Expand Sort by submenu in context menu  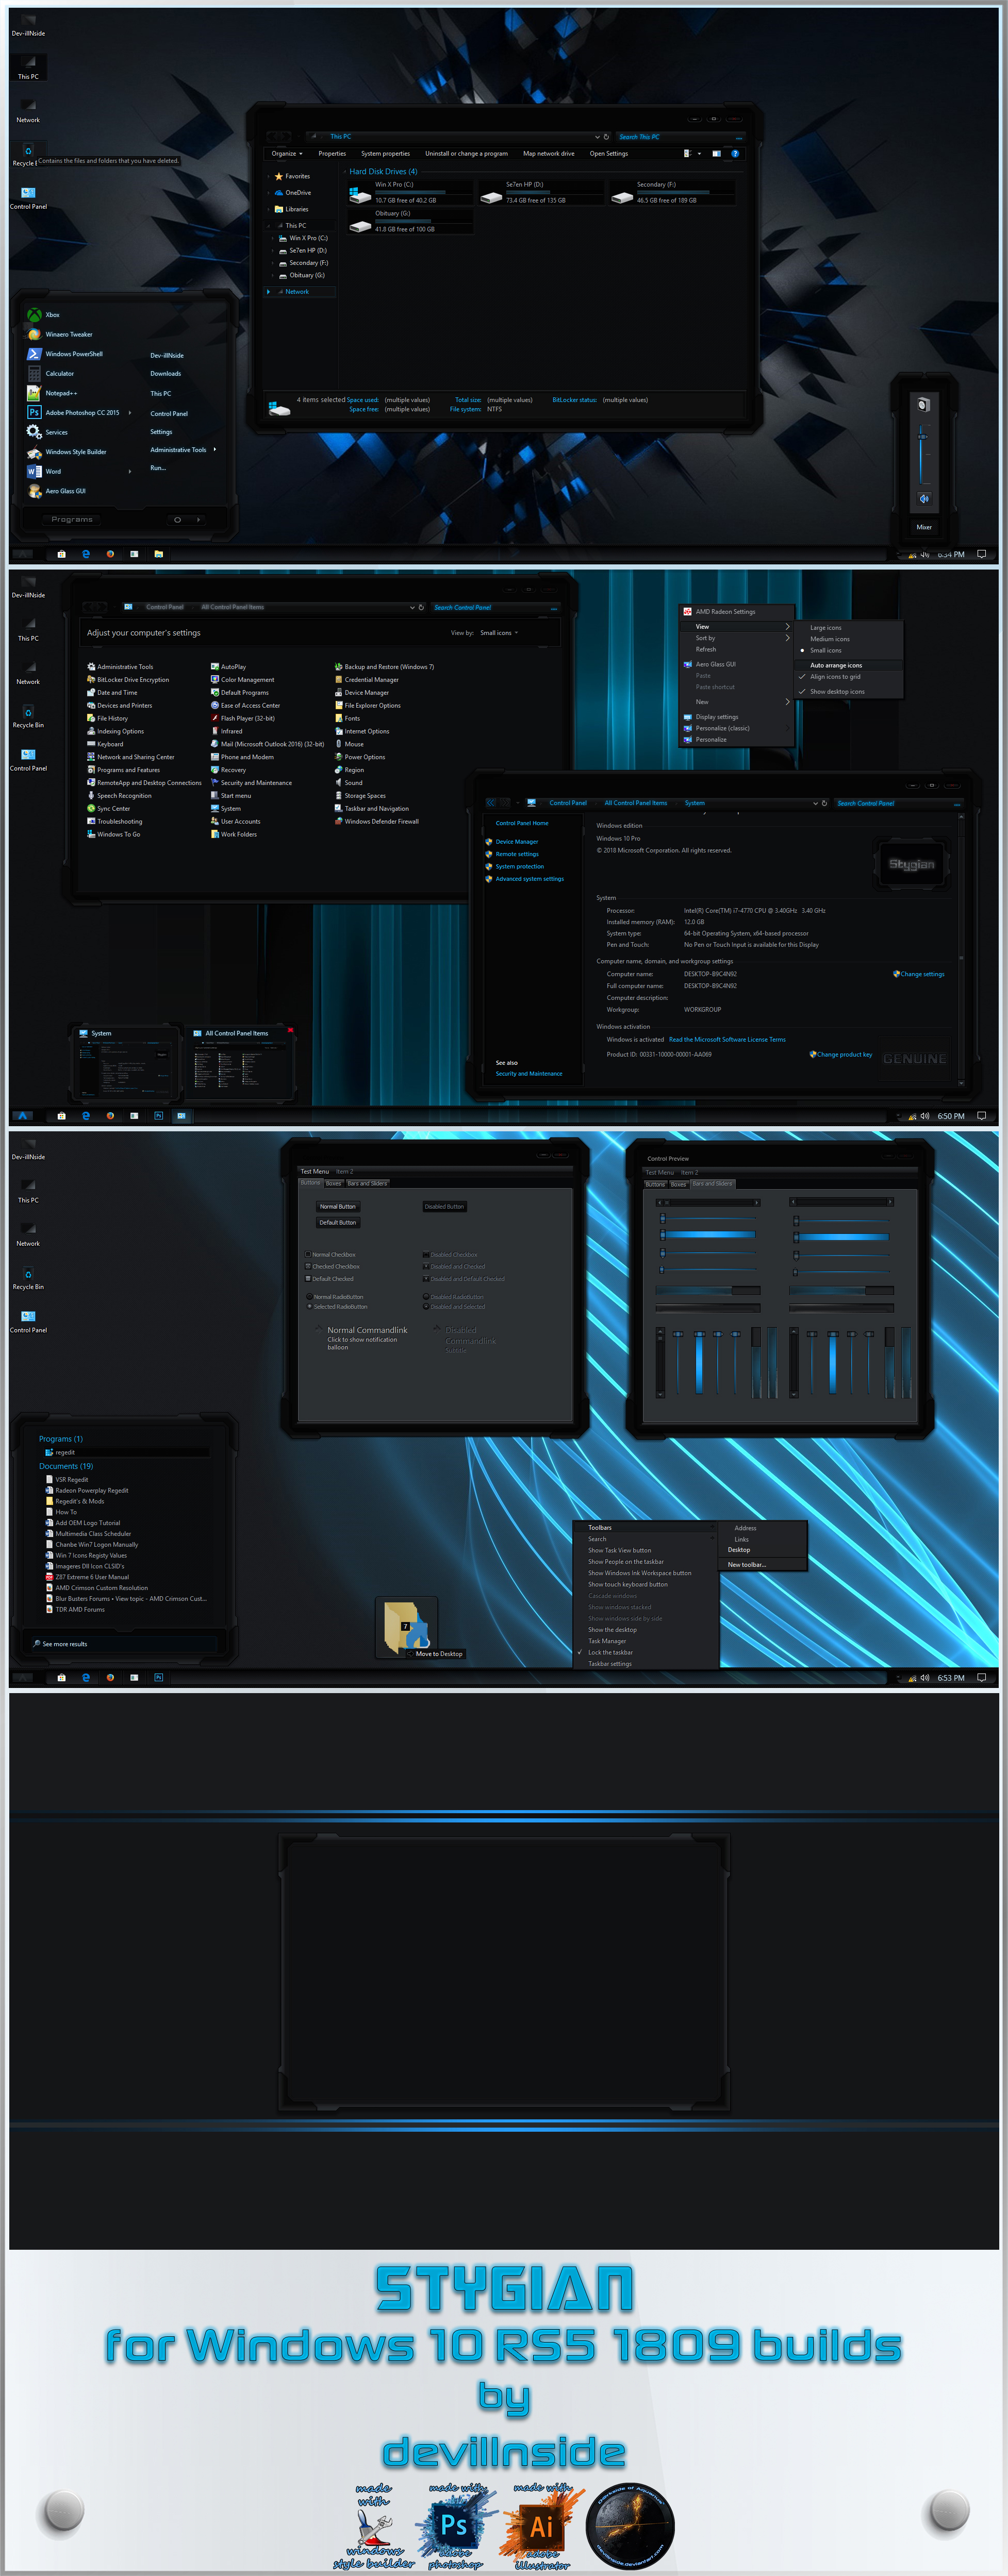coord(737,638)
